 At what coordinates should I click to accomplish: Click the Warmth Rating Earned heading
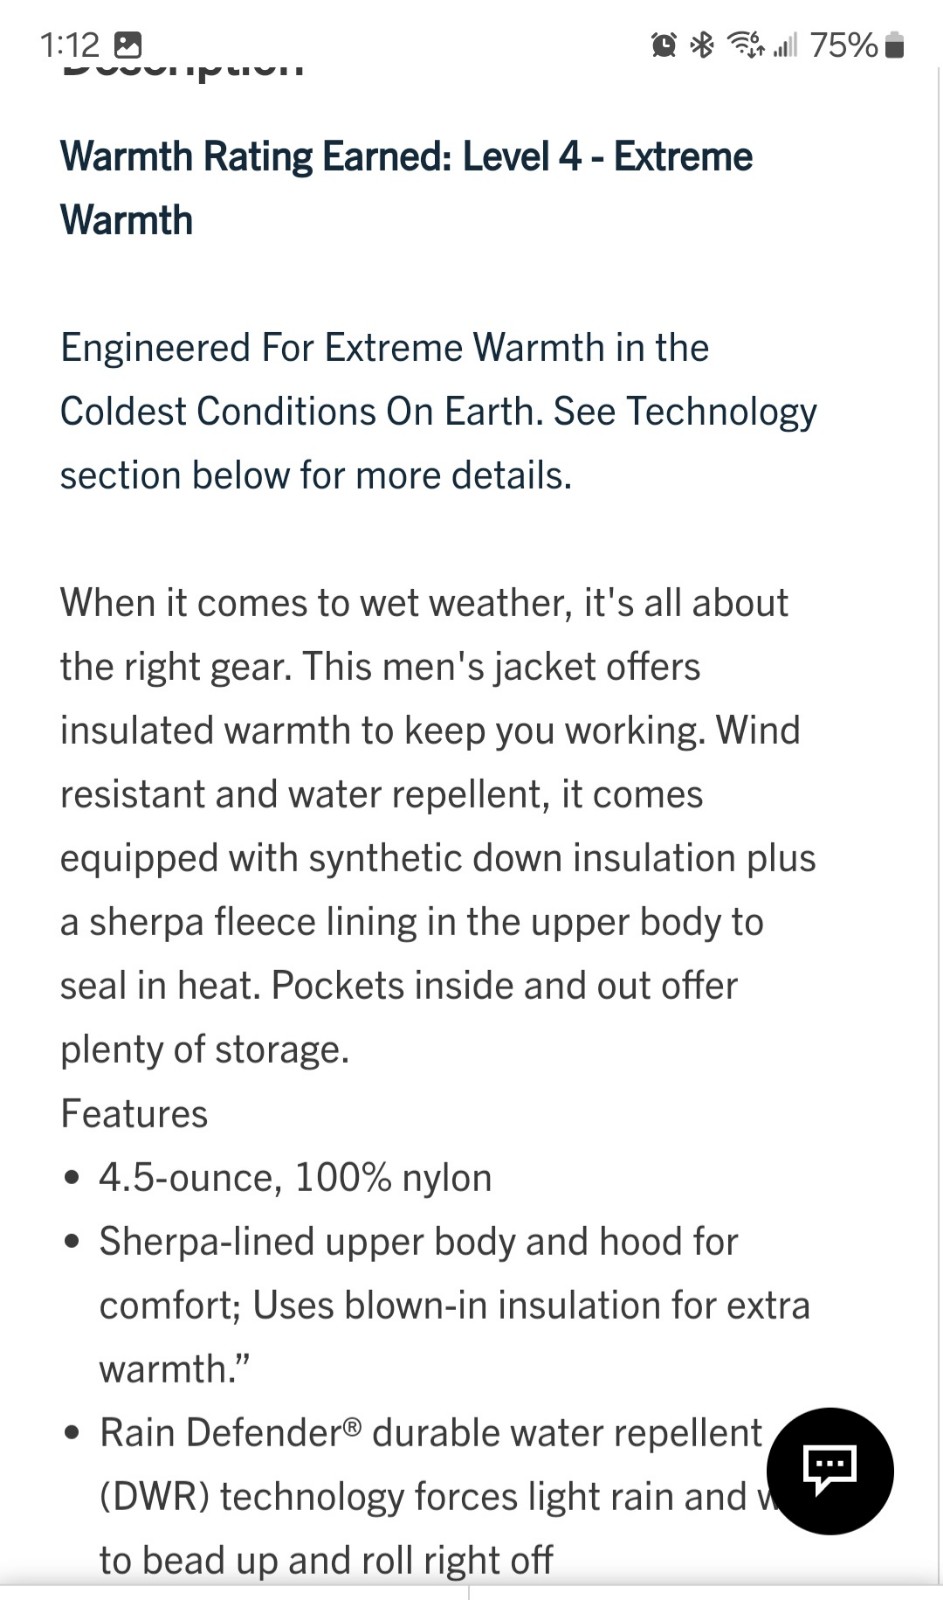[406, 188]
